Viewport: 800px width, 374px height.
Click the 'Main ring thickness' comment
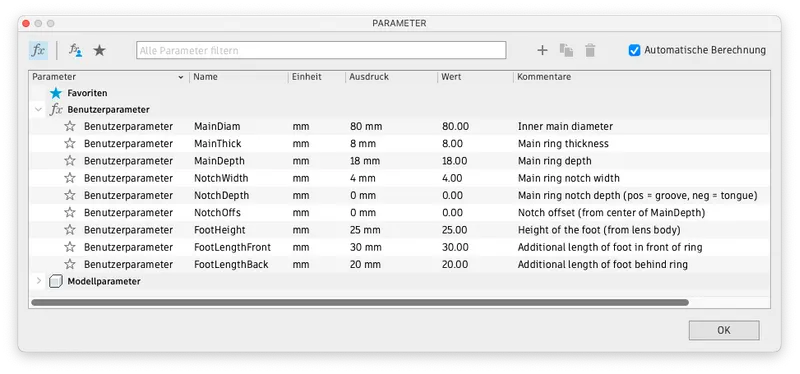(x=563, y=143)
